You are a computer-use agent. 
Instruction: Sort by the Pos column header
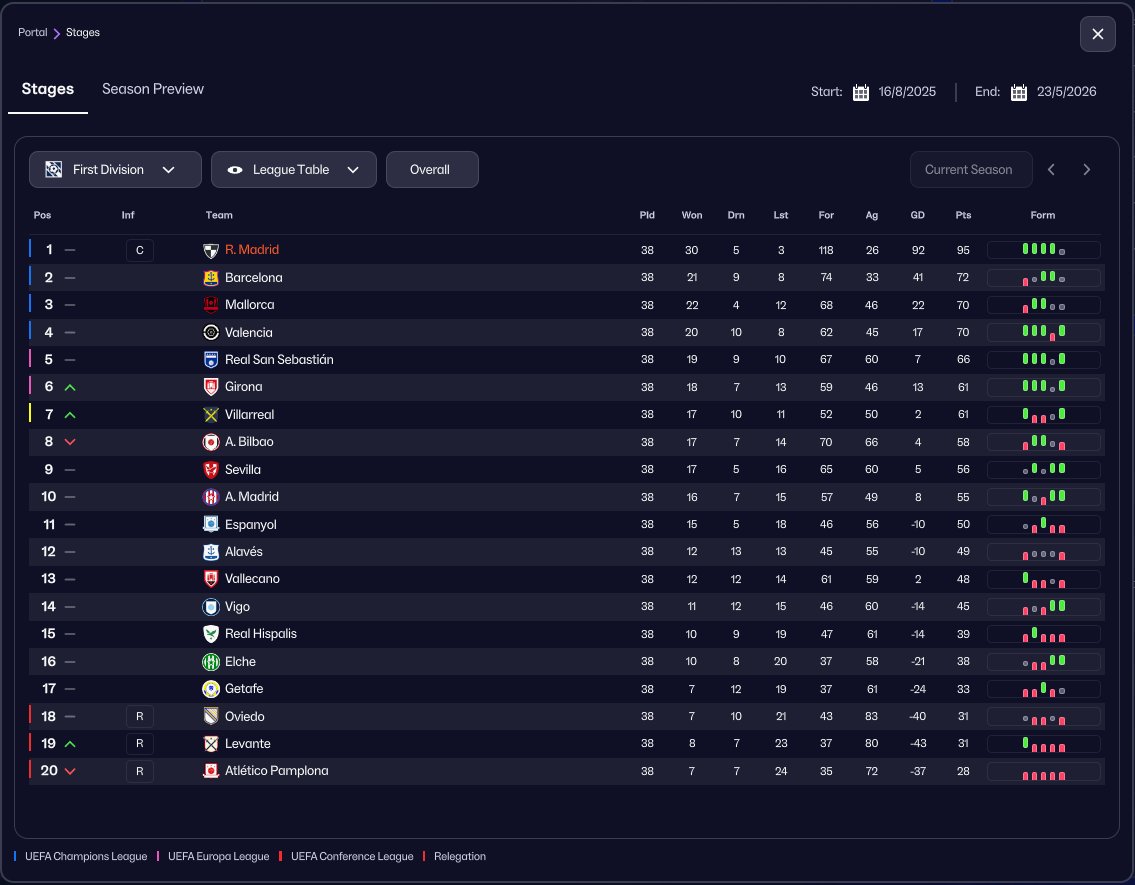42,215
